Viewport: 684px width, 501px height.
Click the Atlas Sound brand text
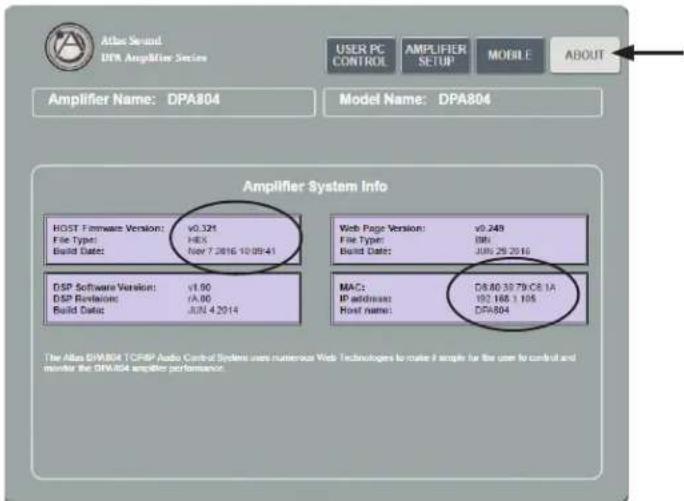[x=131, y=41]
